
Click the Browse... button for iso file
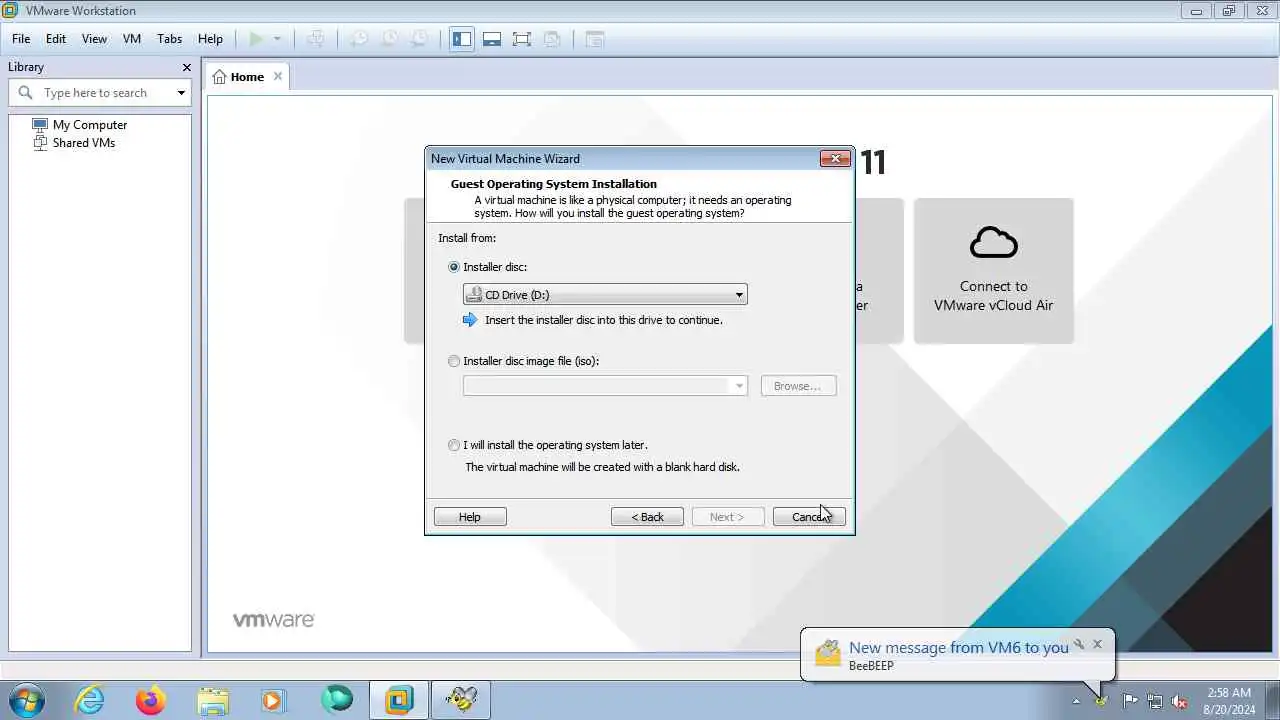coord(798,386)
